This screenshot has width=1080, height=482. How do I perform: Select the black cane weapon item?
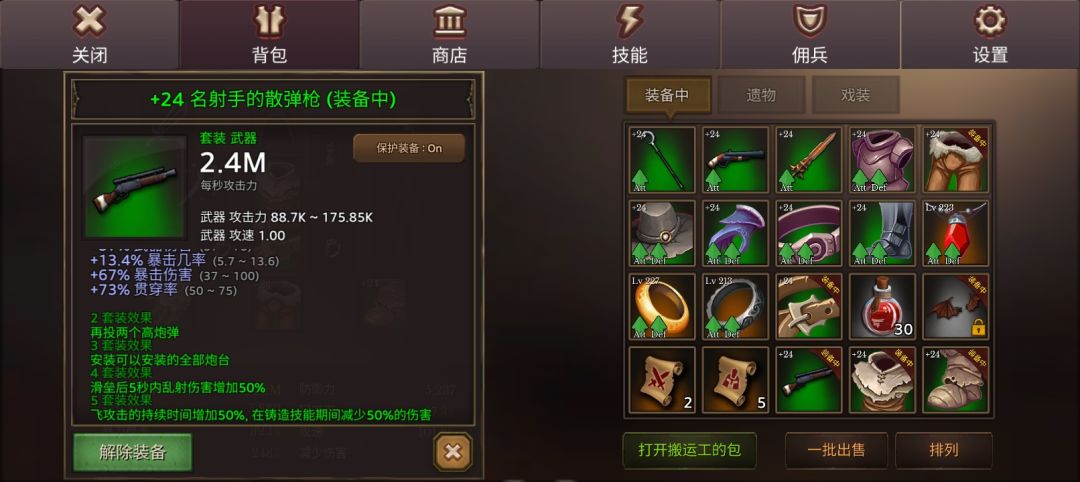click(x=662, y=159)
